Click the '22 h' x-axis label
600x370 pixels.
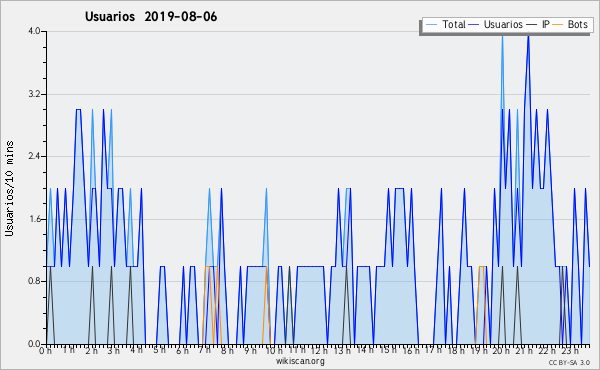point(548,351)
